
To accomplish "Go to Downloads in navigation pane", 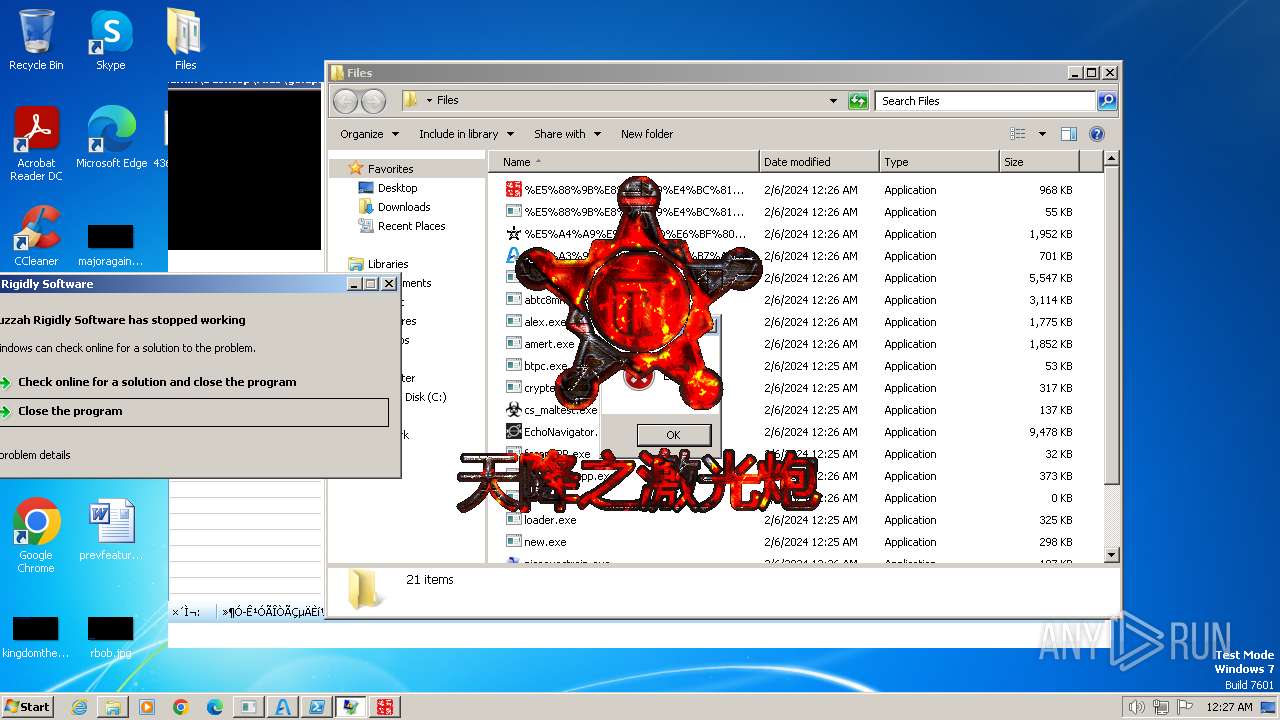I will [x=404, y=207].
